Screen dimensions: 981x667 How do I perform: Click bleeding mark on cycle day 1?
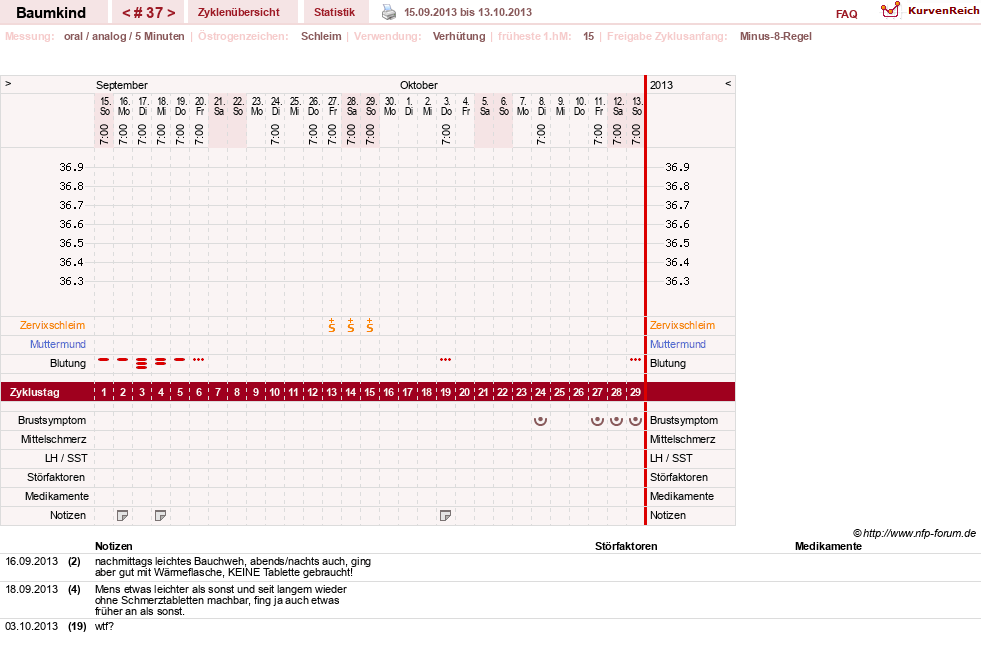coord(104,360)
